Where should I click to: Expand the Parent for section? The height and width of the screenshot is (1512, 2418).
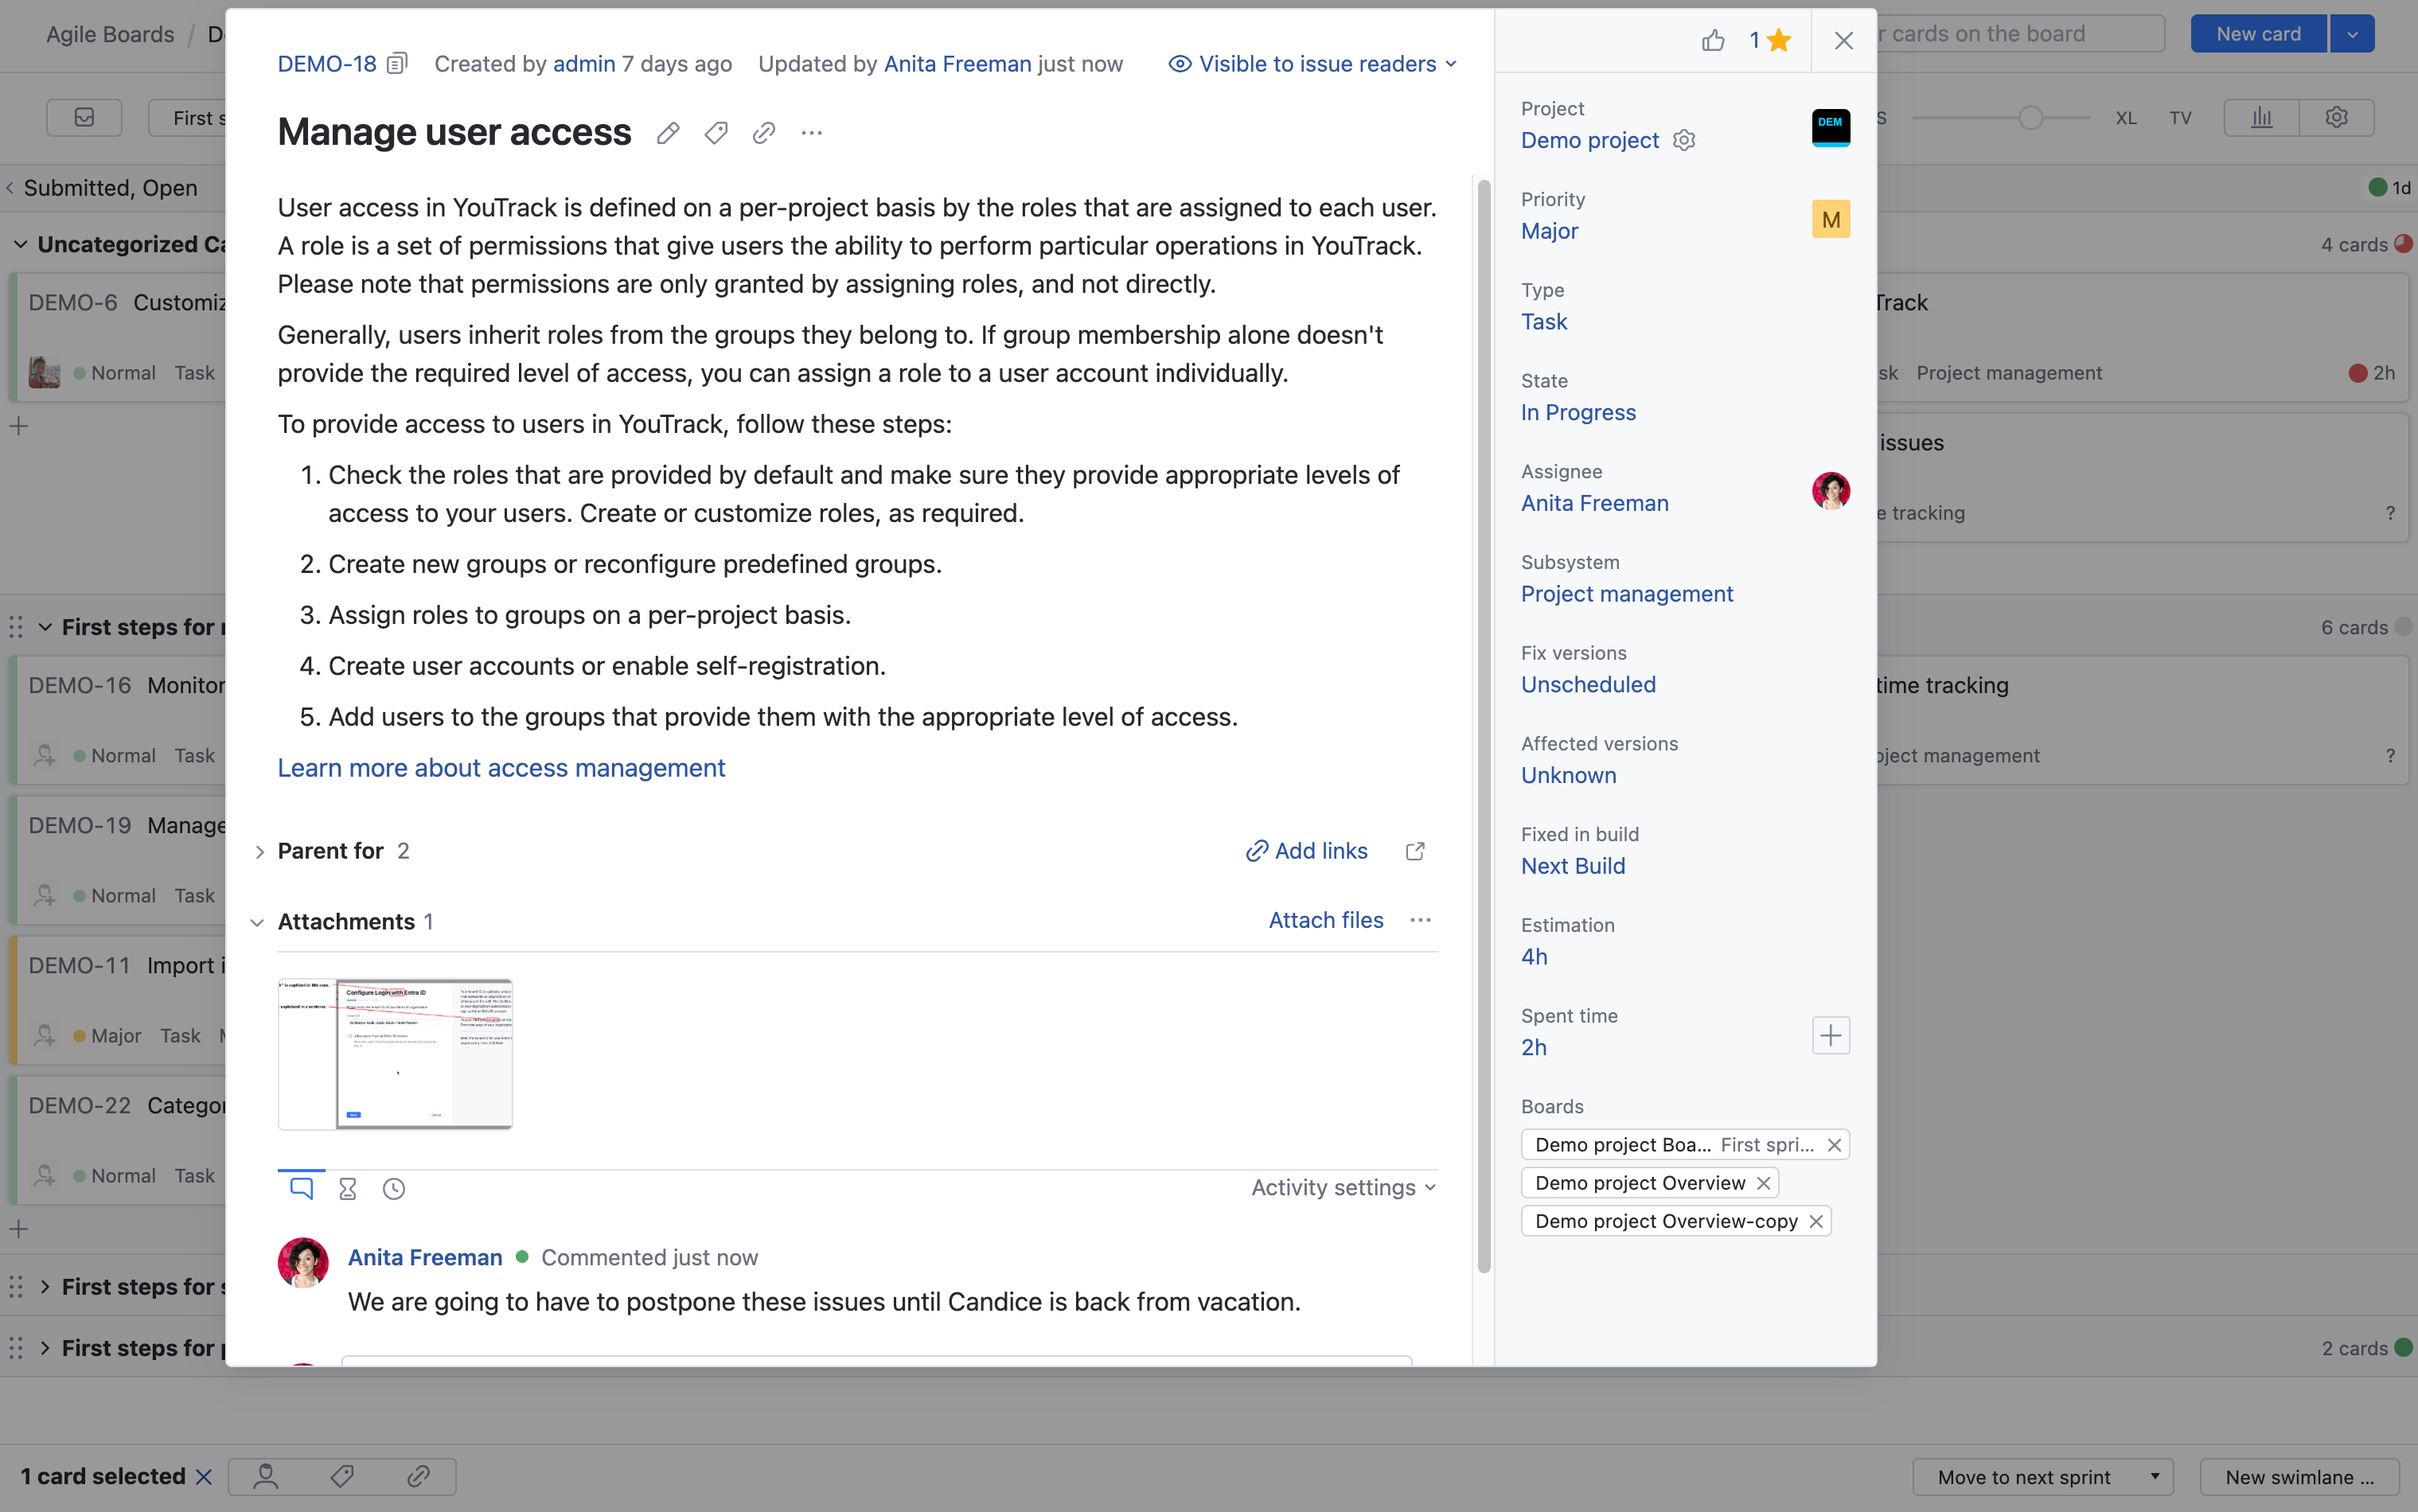click(x=258, y=851)
